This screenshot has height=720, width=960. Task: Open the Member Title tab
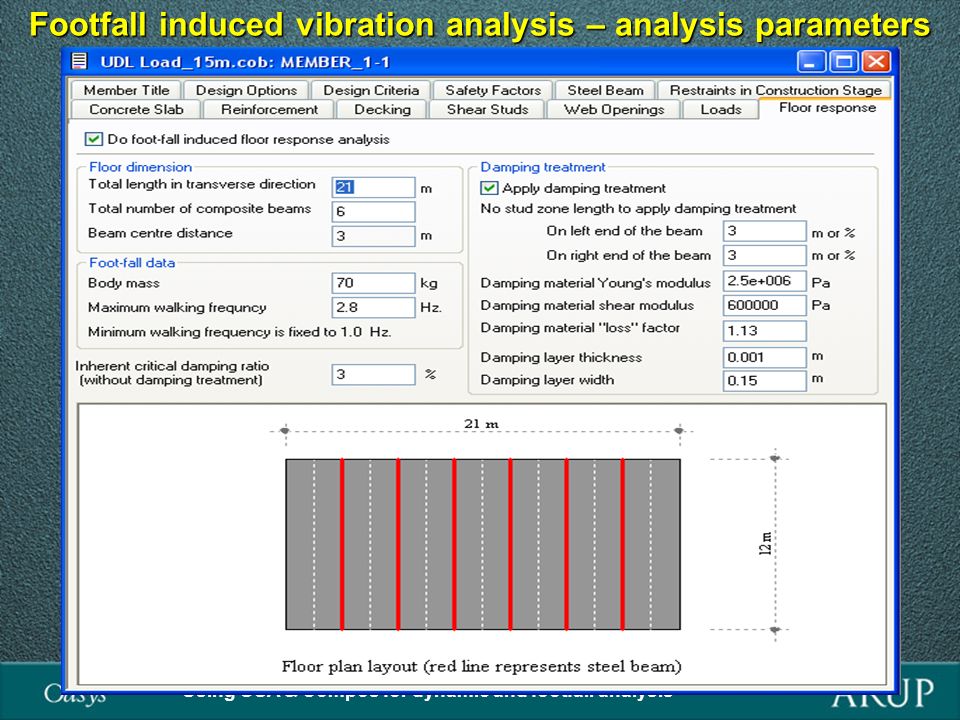[126, 90]
